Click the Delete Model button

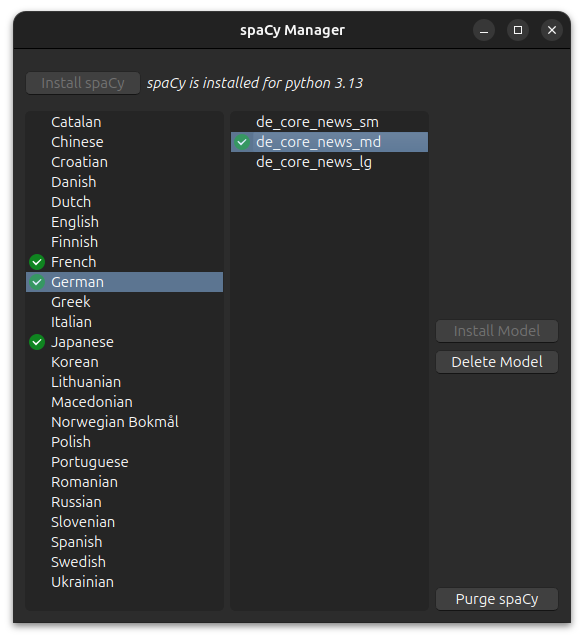pyautogui.click(x=497, y=362)
